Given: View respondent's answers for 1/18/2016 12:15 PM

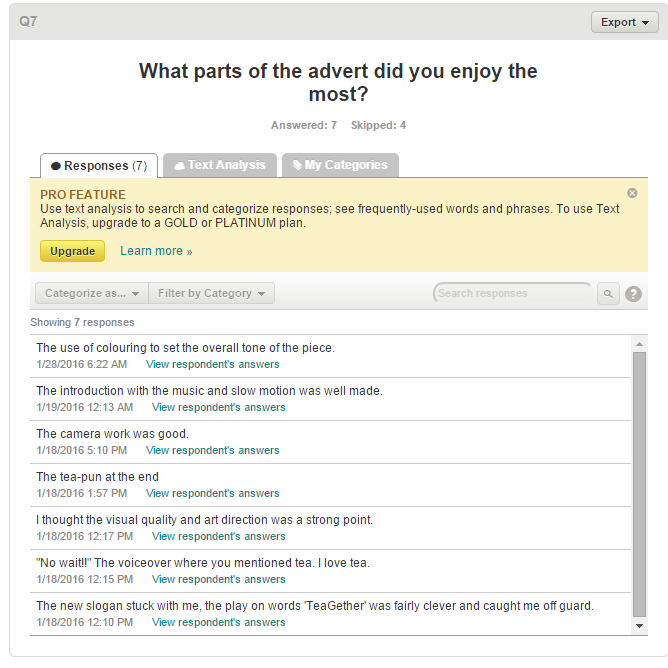Looking at the screenshot, I should point(219,579).
